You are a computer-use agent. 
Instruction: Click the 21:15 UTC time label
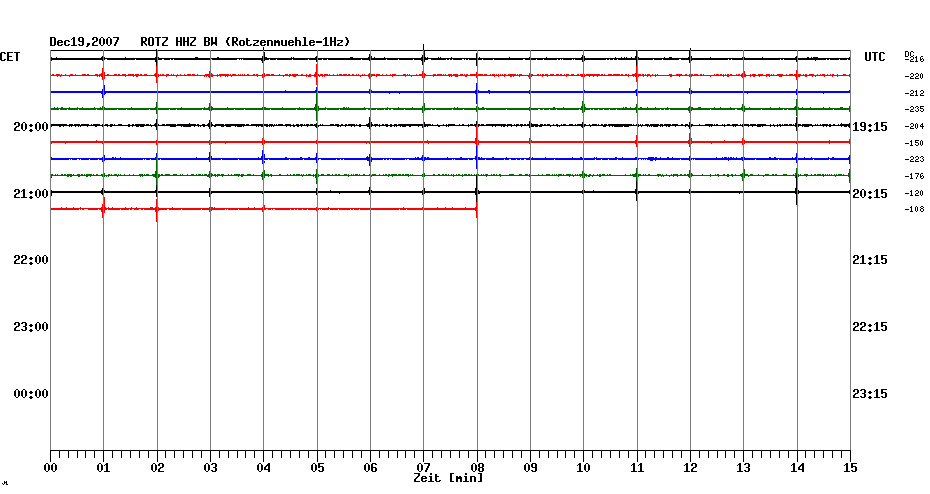870,260
